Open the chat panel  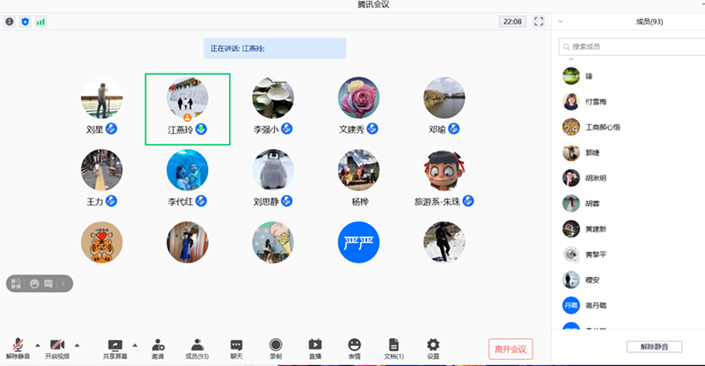click(x=236, y=348)
